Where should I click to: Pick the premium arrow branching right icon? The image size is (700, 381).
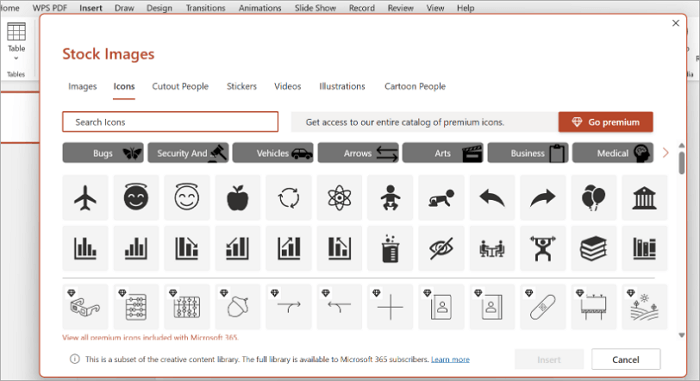coord(288,307)
